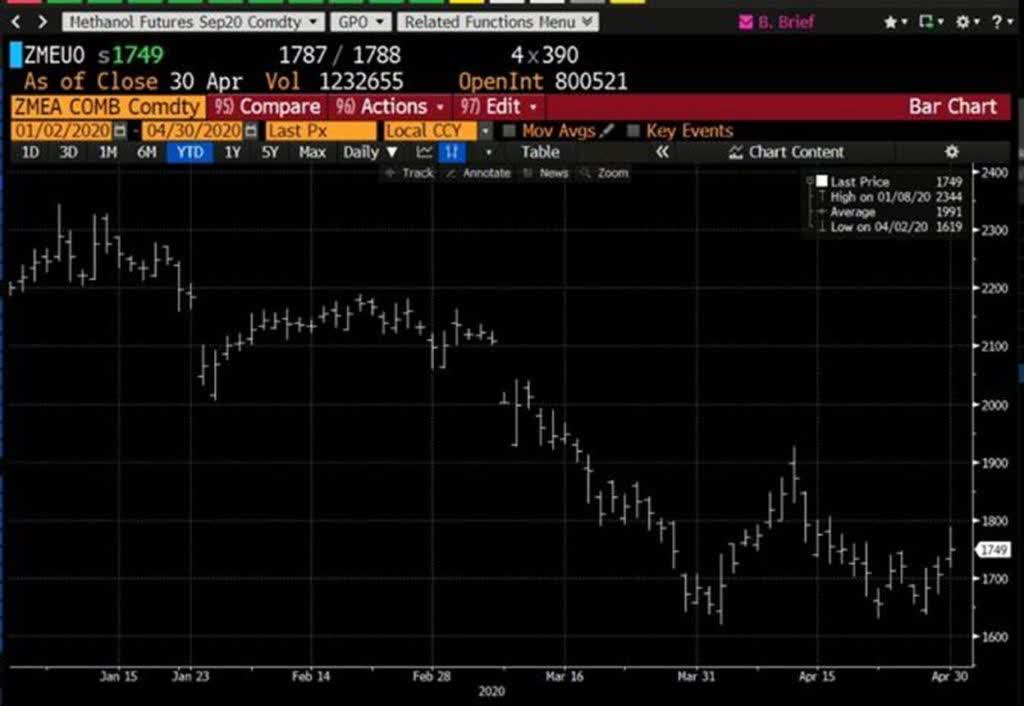Open the Table view
This screenshot has height=706, width=1024.
pos(540,152)
